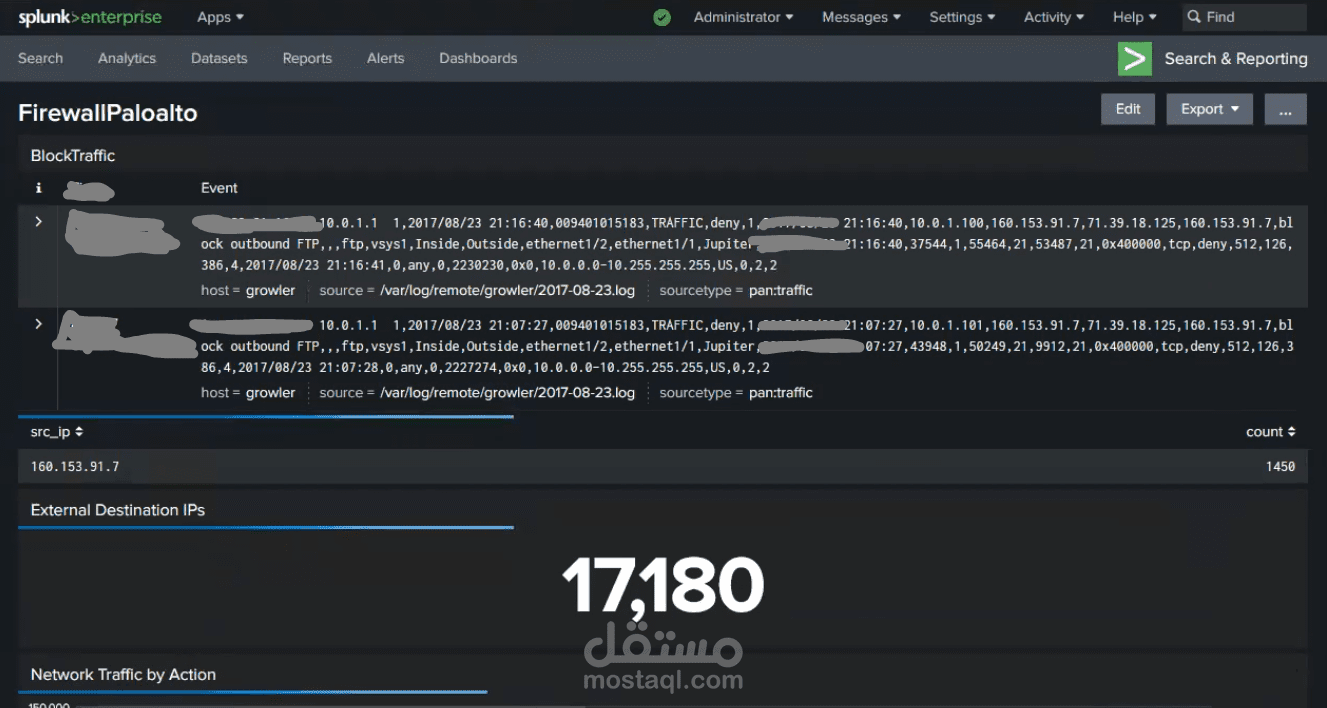Click the Search & Reporting label
The width and height of the screenshot is (1327, 708).
point(1236,59)
